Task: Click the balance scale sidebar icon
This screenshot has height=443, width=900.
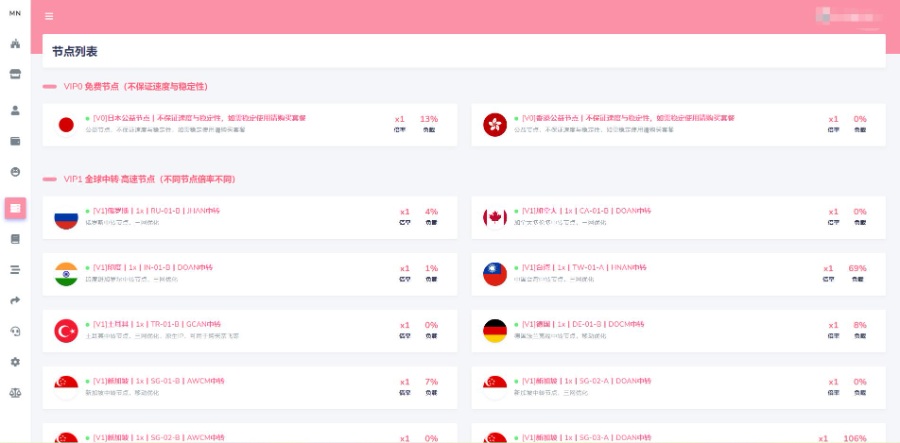Action: pyautogui.click(x=15, y=393)
